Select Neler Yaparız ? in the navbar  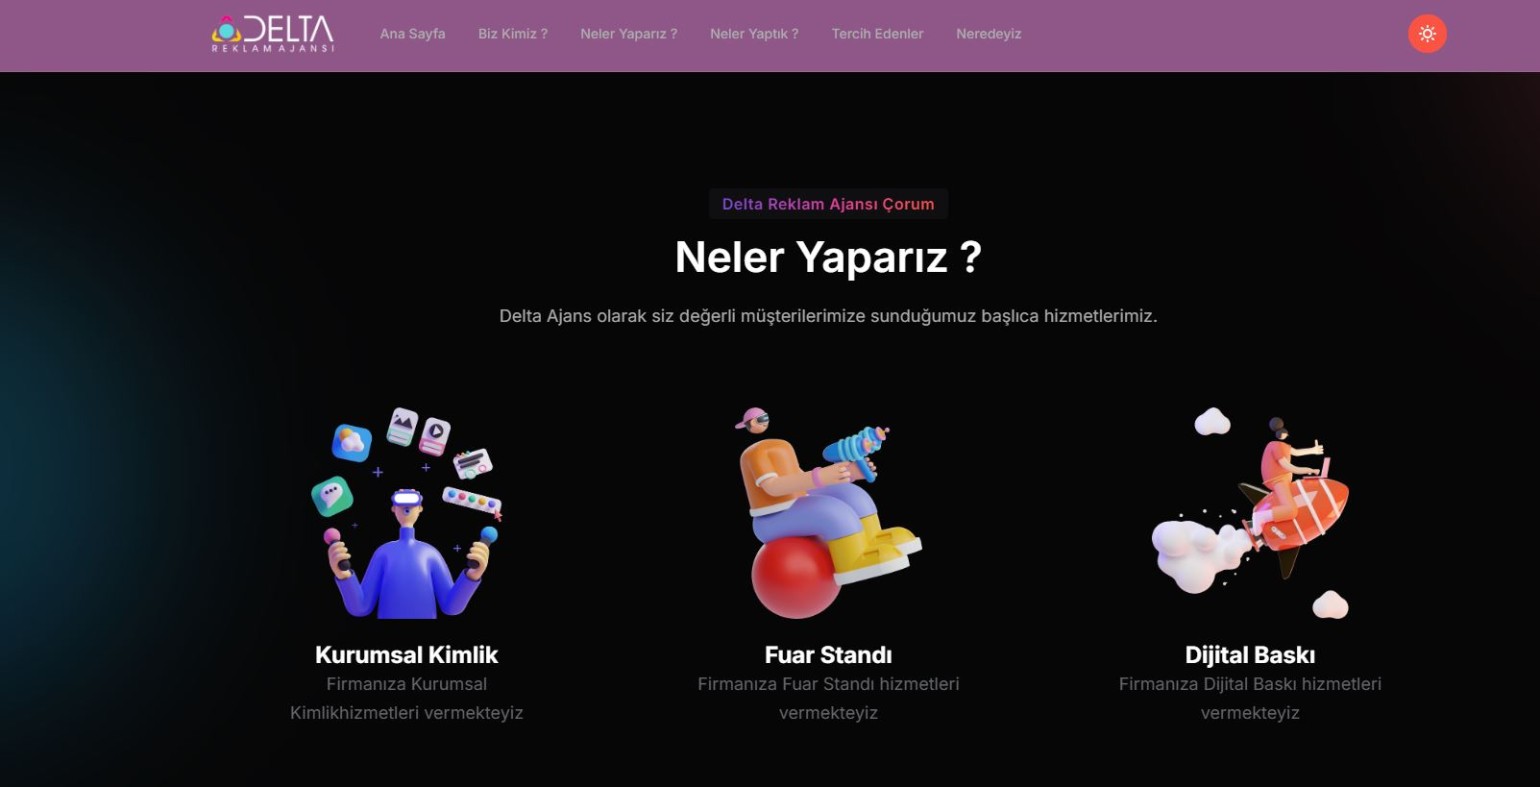[x=629, y=34]
